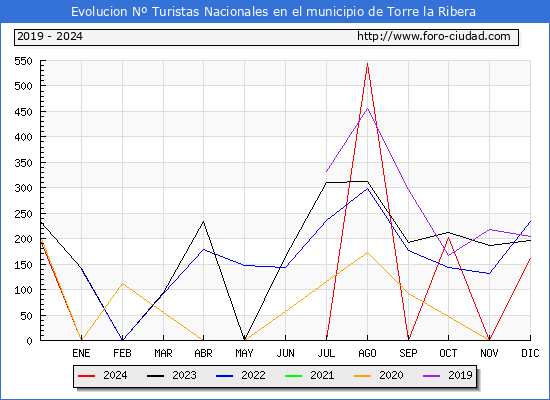The width and height of the screenshot is (550, 400).
Task: Click the 0 y-axis value
Action: pos(29,341)
